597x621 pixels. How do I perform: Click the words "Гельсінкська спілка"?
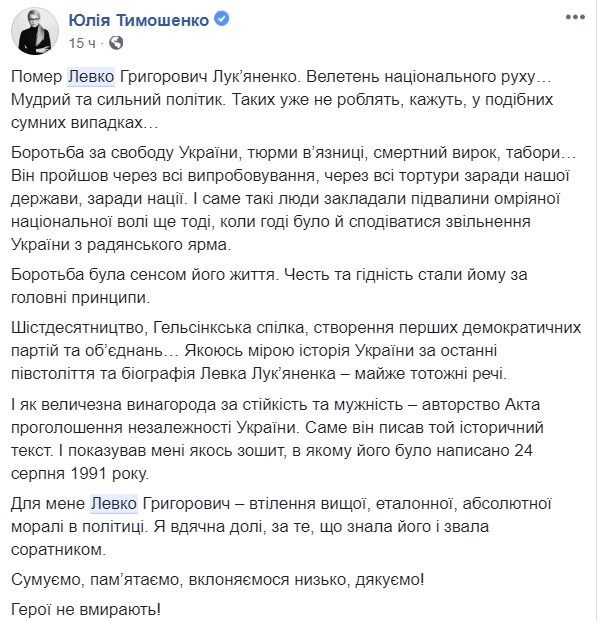[x=229, y=328]
